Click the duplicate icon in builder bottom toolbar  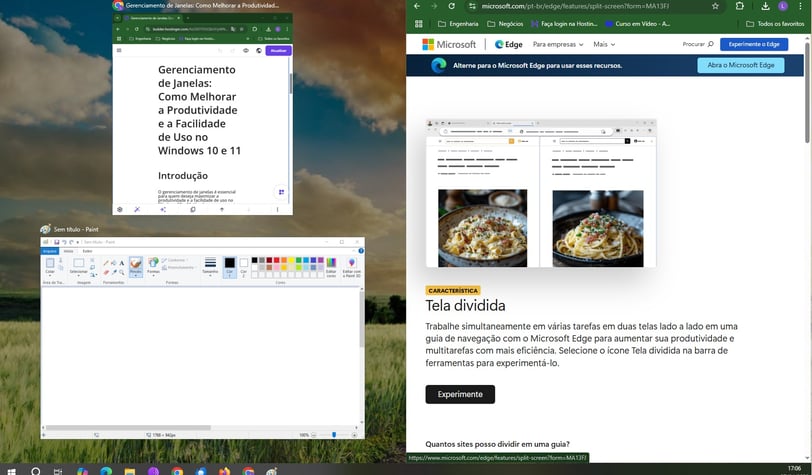[193, 210]
